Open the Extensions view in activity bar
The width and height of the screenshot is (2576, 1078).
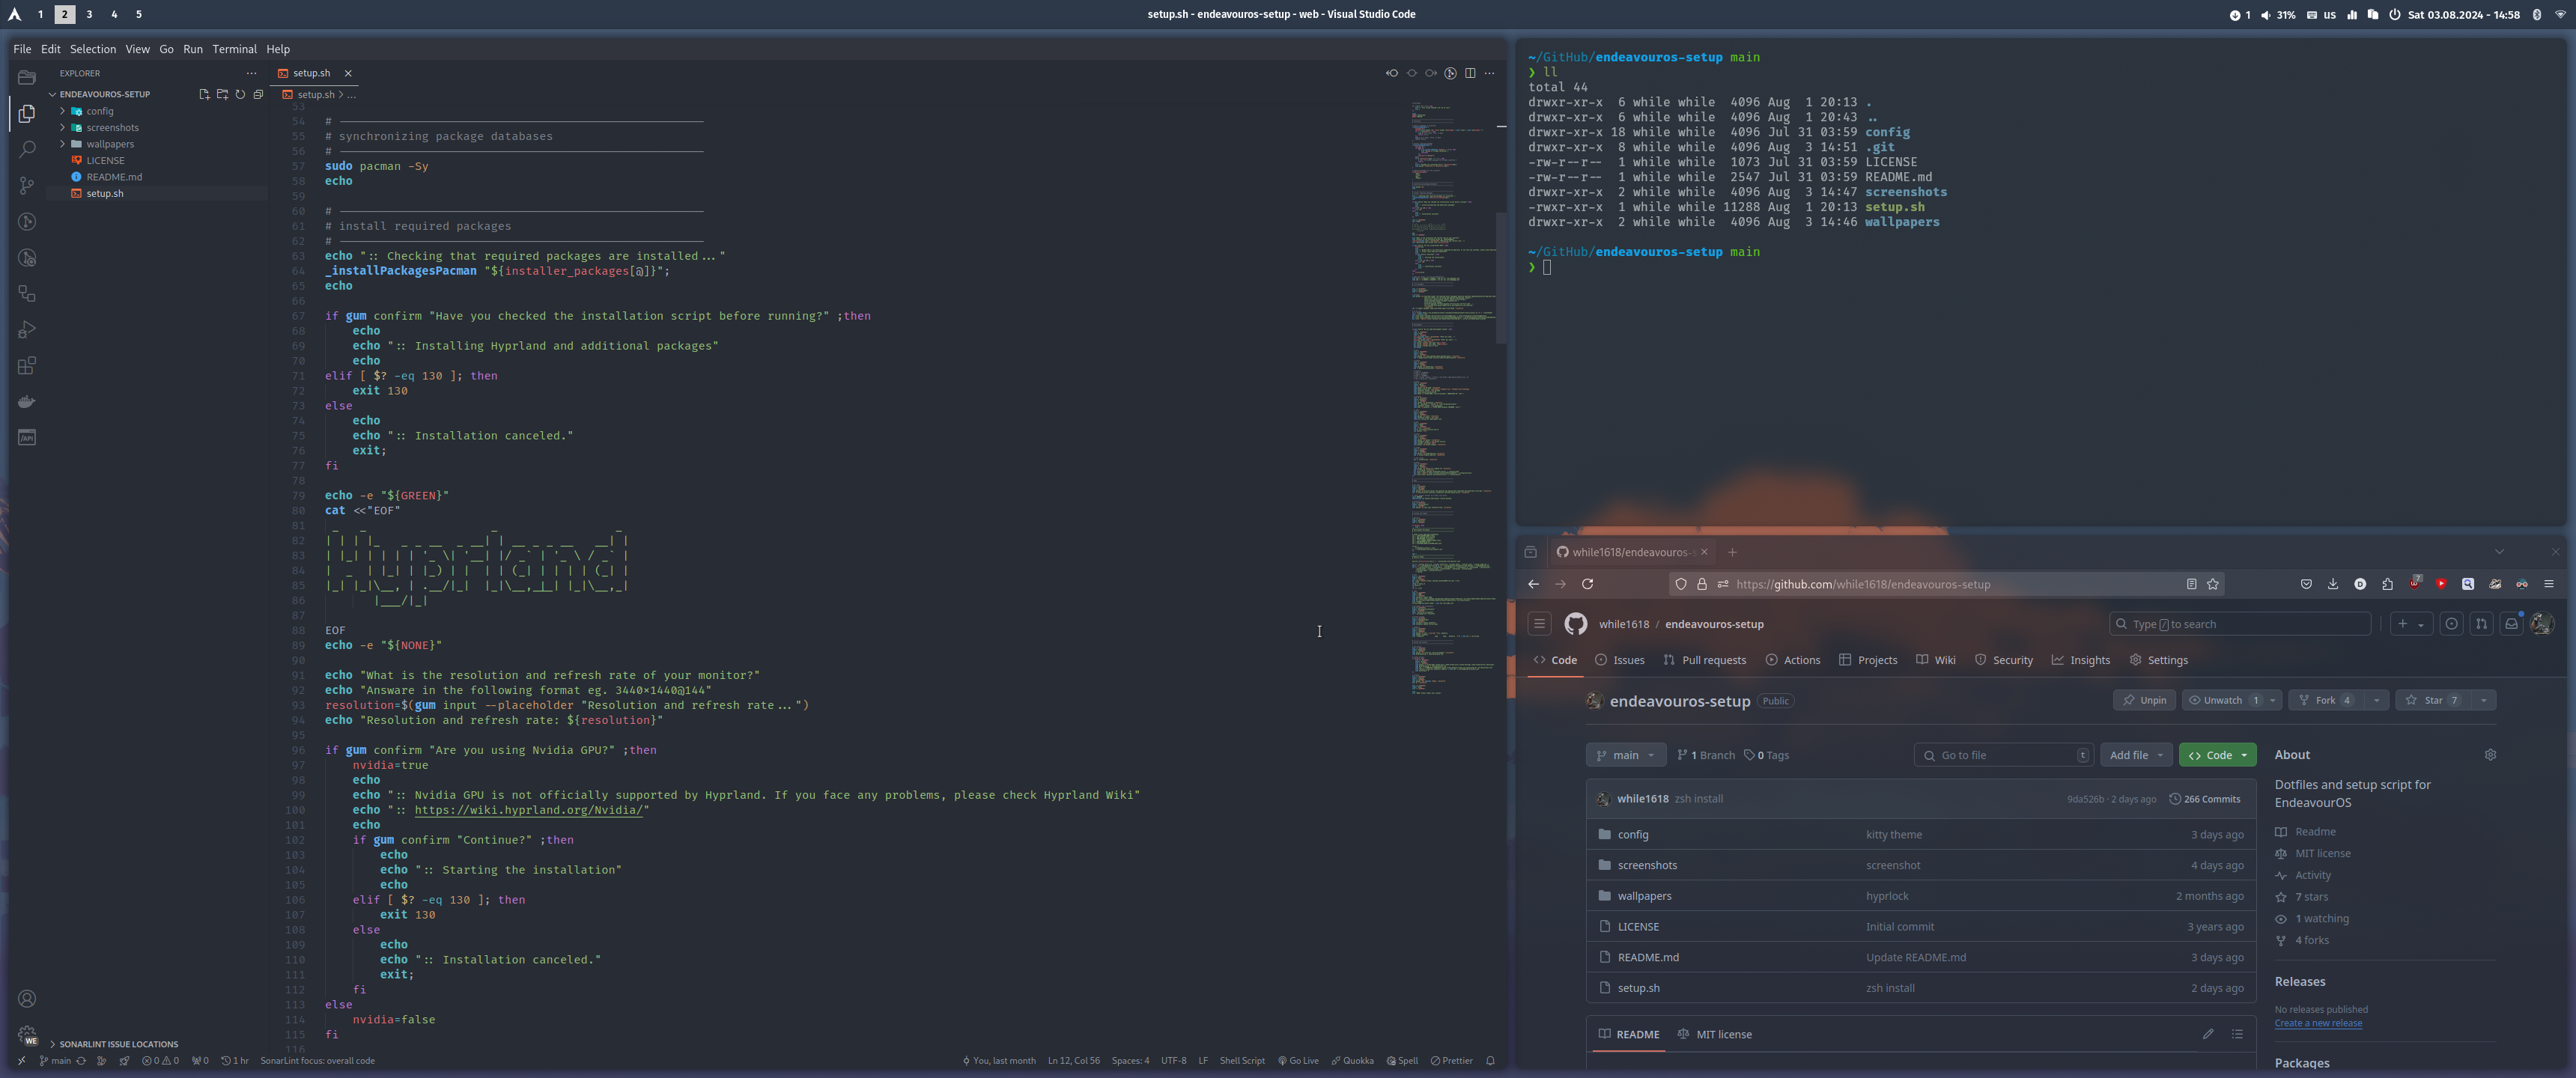click(x=27, y=366)
